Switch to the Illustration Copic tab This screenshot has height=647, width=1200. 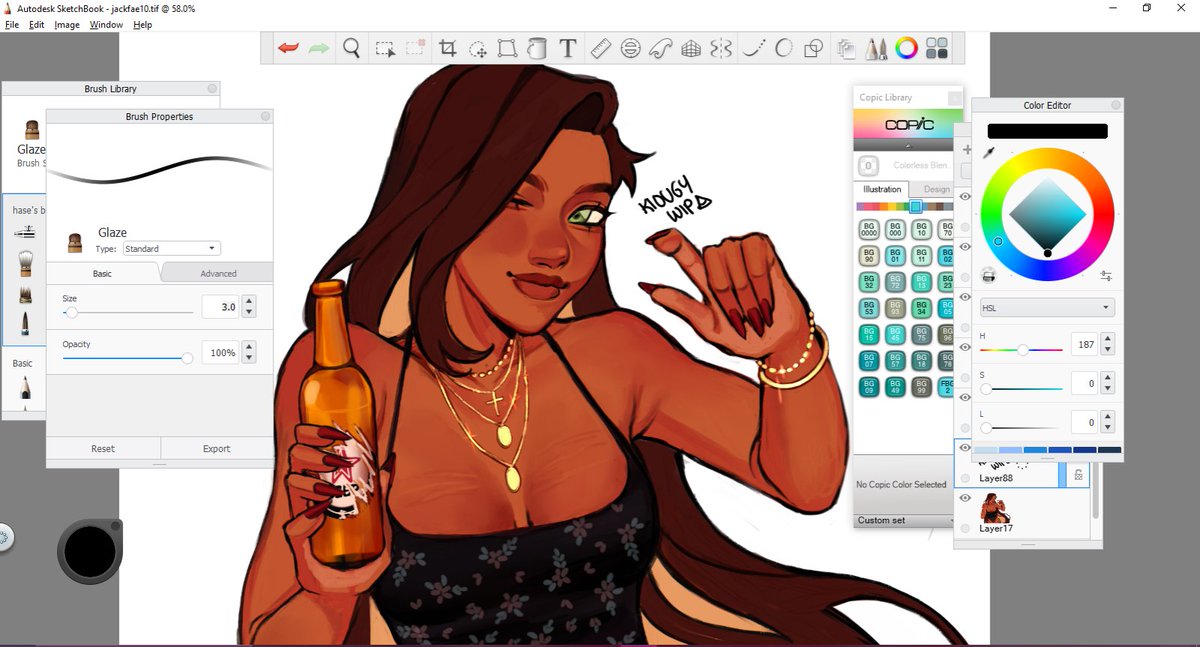(x=882, y=189)
